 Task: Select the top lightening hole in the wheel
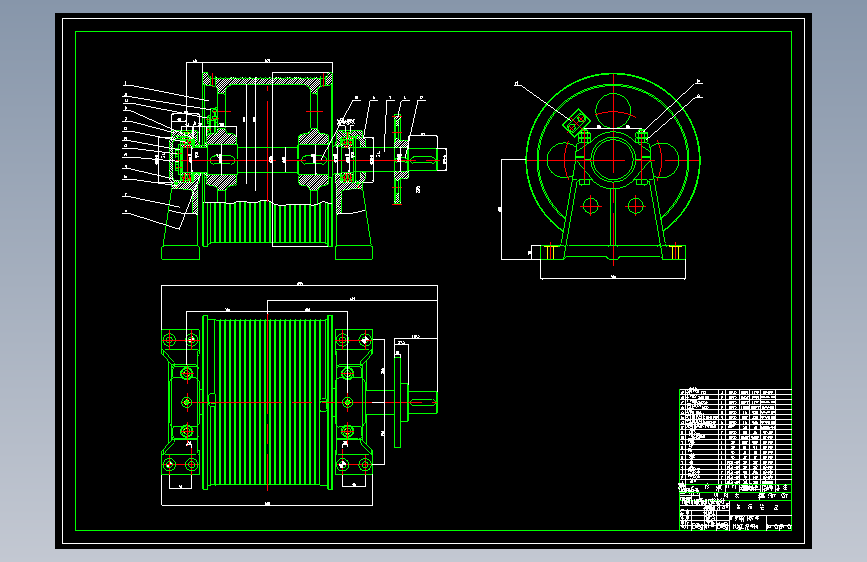coord(613,111)
